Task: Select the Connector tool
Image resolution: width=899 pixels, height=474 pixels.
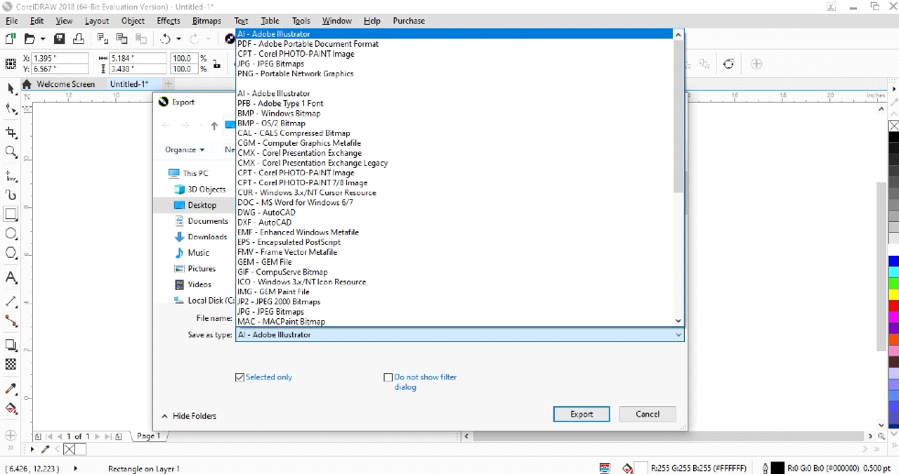Action: pos(11,321)
